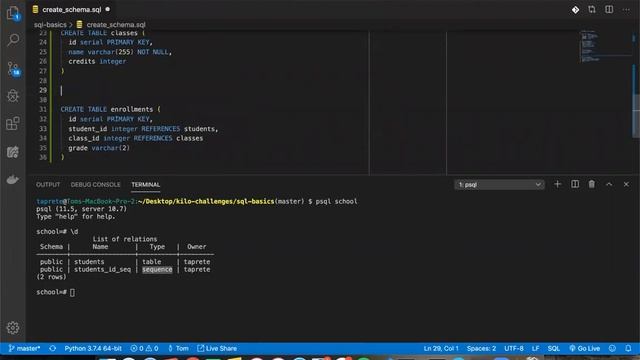Maximize the panel with the chevron up
Screen dimensions: 640x360
(x=609, y=184)
